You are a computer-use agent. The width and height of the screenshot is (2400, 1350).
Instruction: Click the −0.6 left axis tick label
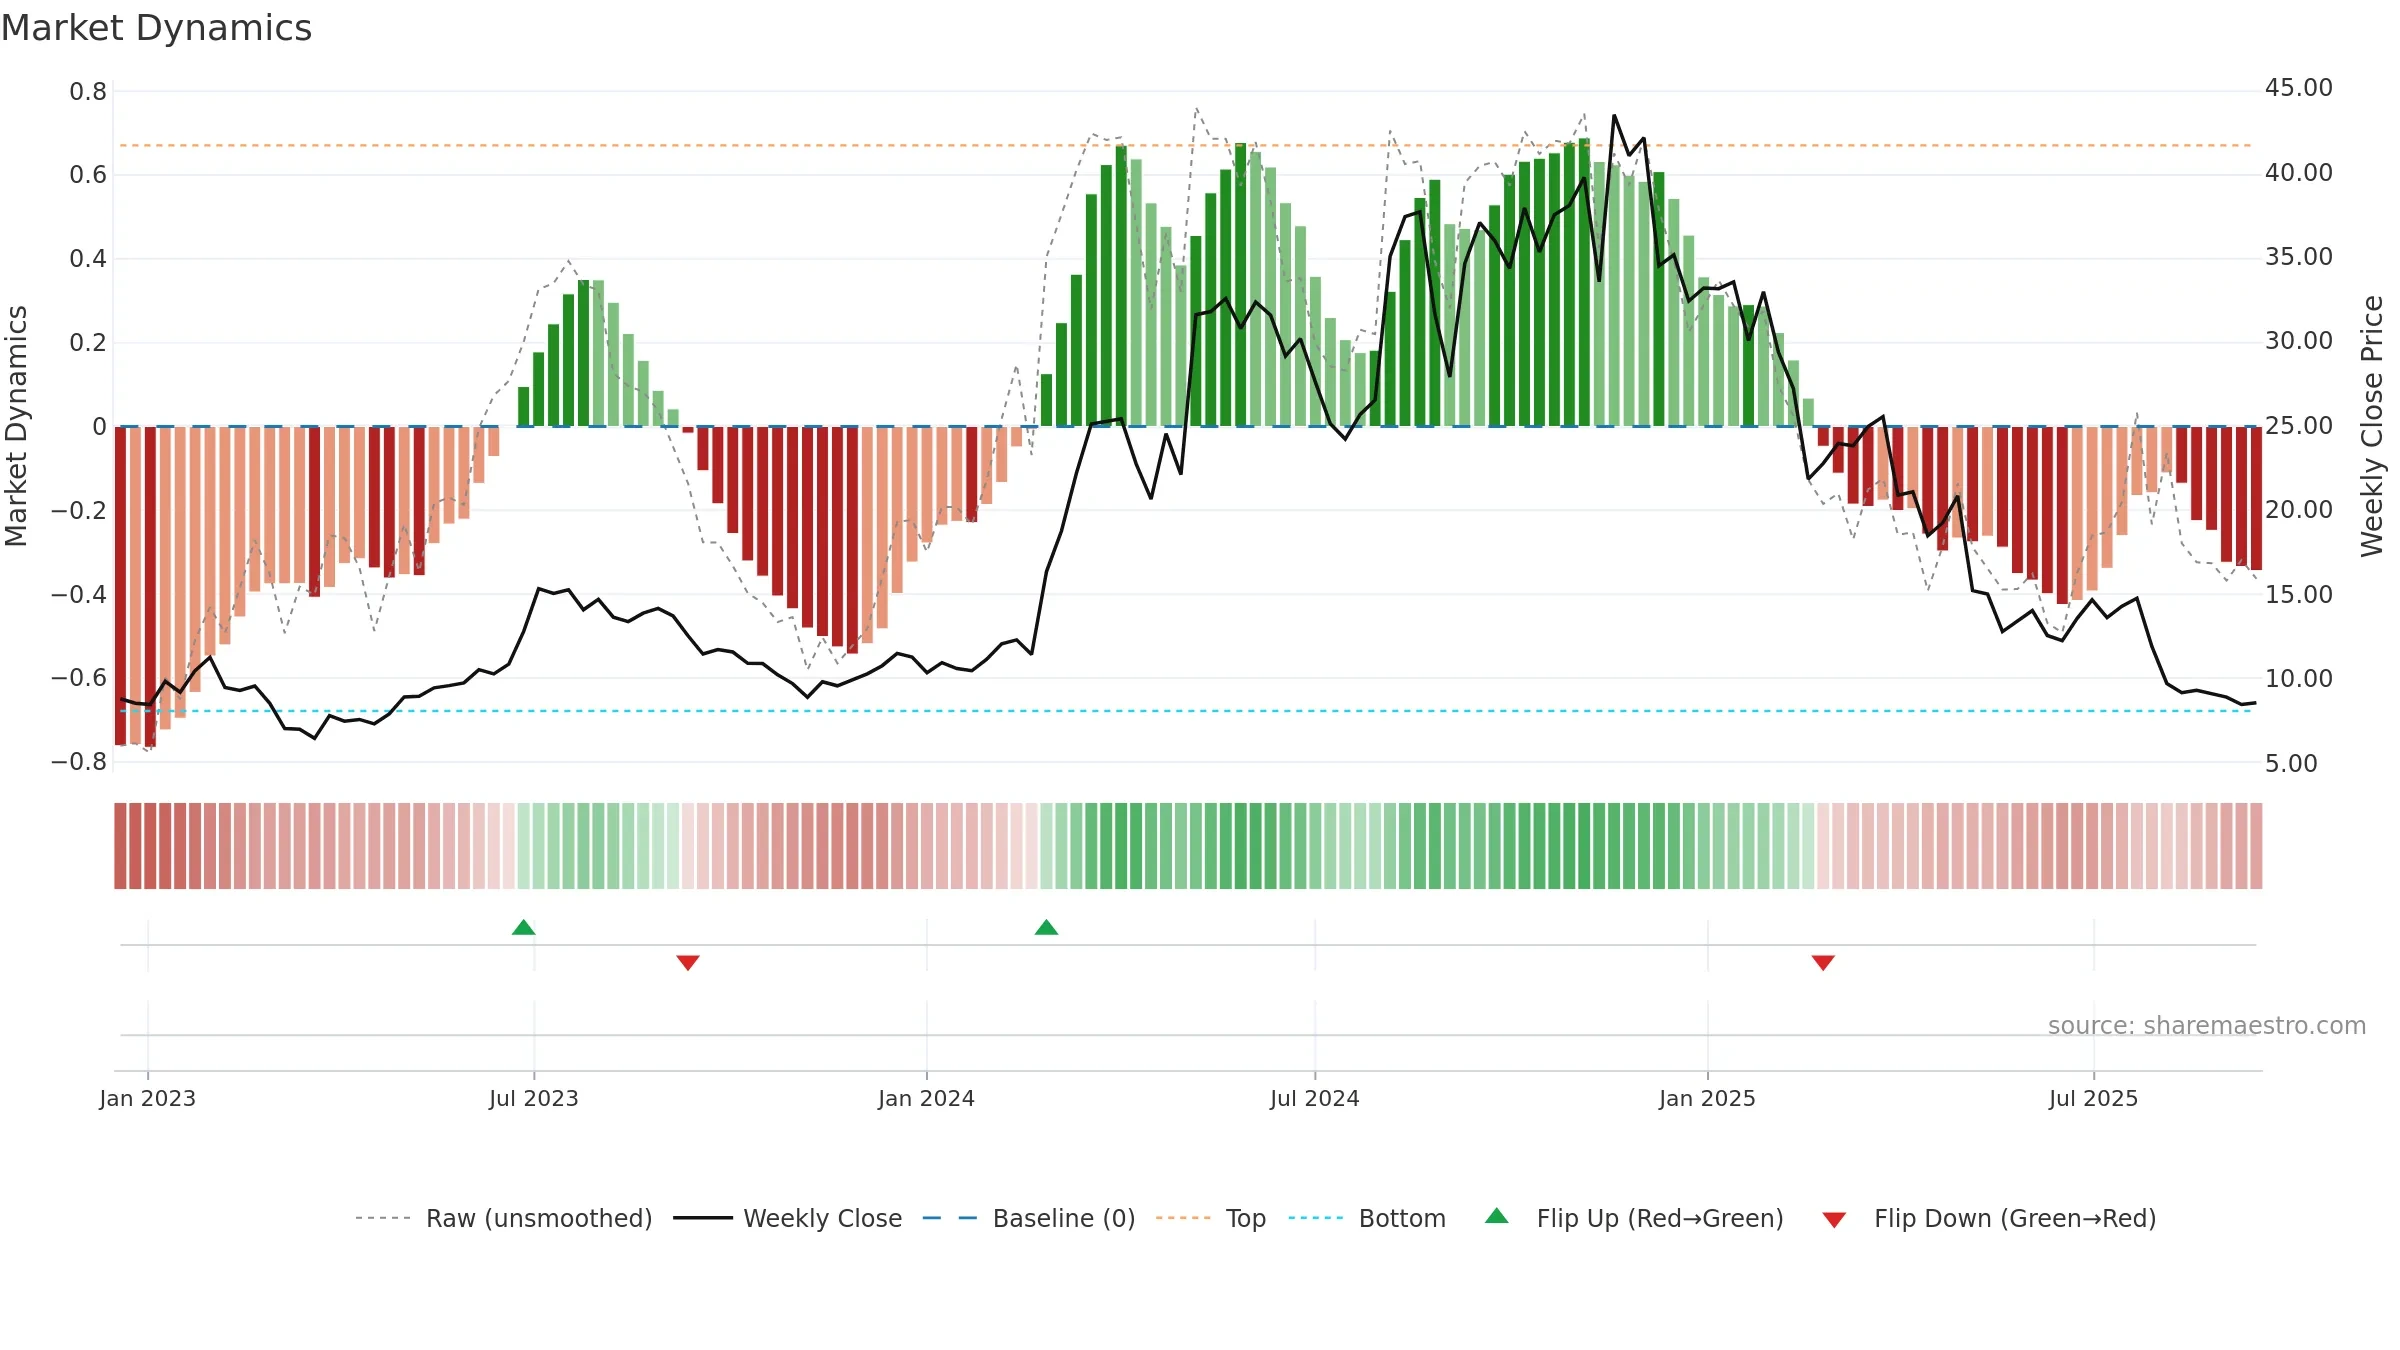[79, 678]
